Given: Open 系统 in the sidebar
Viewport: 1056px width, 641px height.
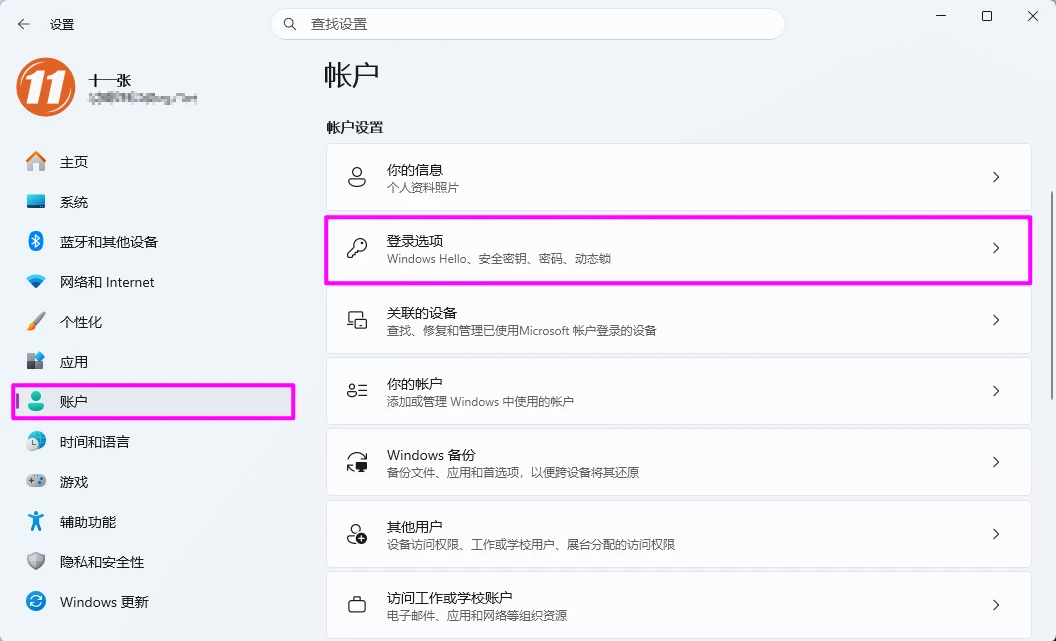Looking at the screenshot, I should (154, 202).
